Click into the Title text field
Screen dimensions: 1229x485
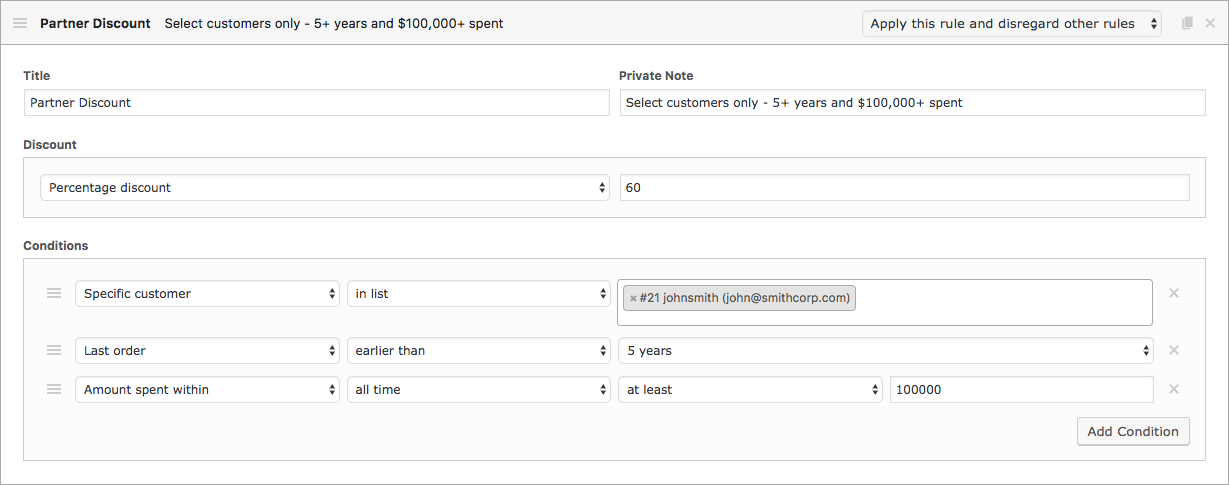[316, 102]
